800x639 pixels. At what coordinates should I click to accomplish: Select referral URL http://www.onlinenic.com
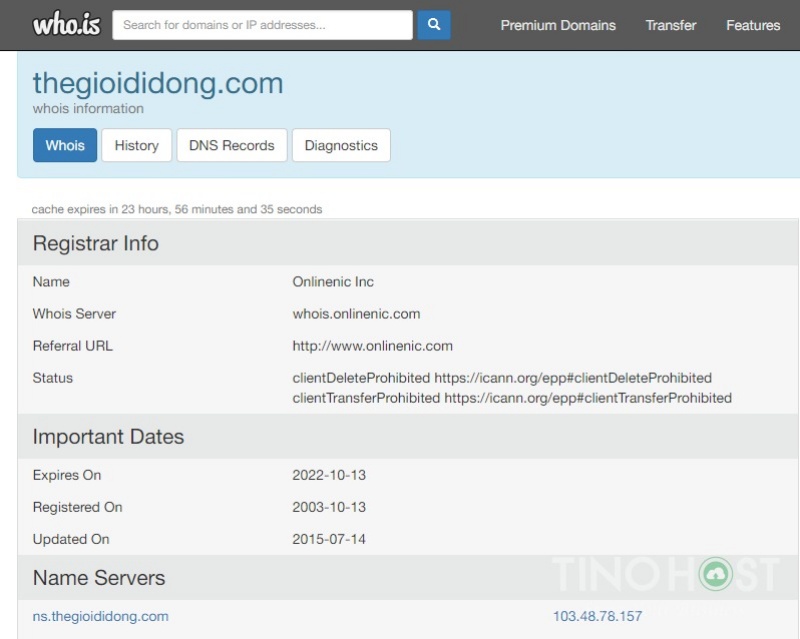click(372, 346)
